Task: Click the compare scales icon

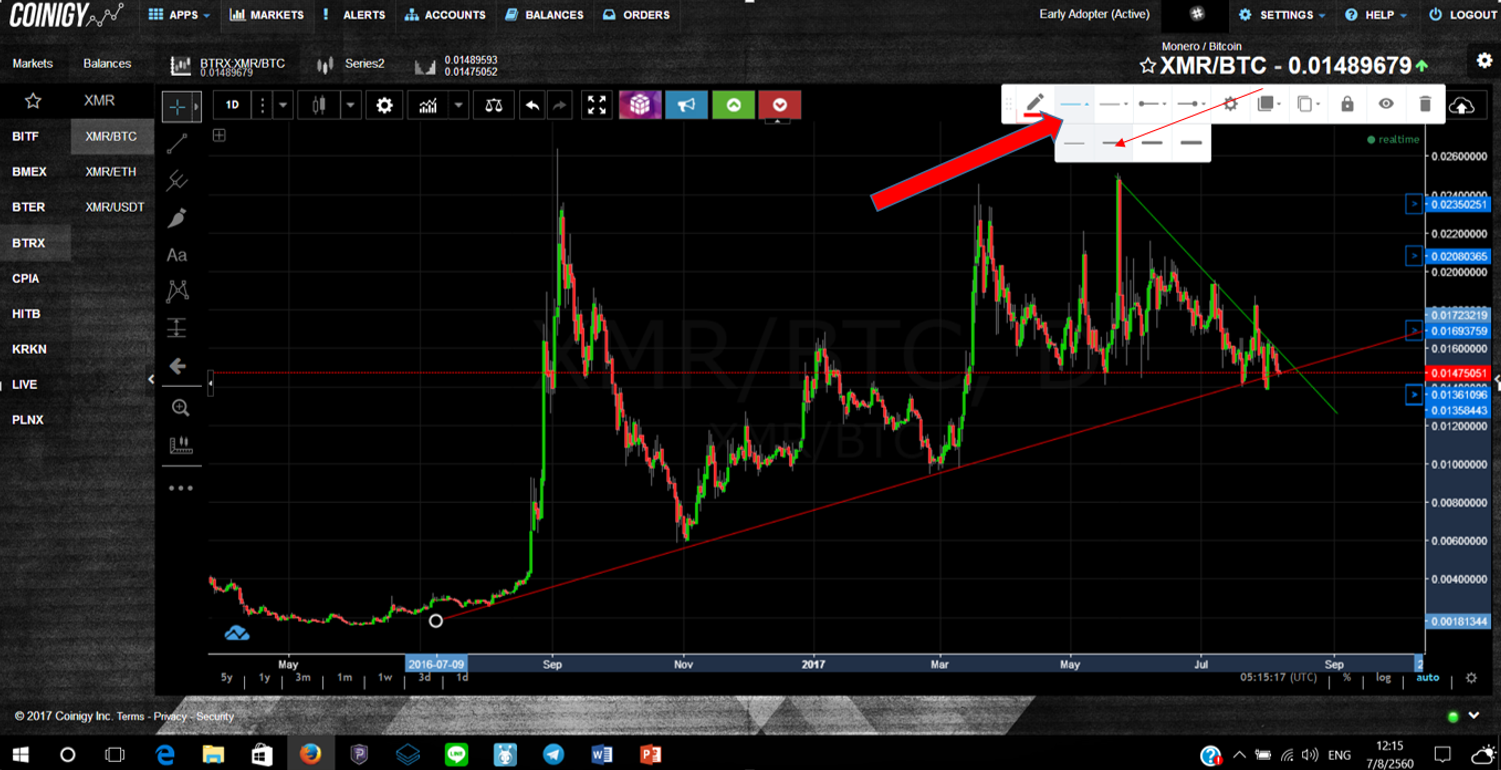Action: click(493, 105)
